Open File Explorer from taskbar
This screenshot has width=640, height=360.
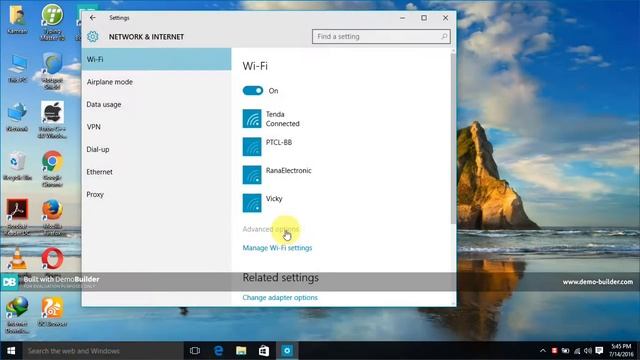[x=241, y=351]
